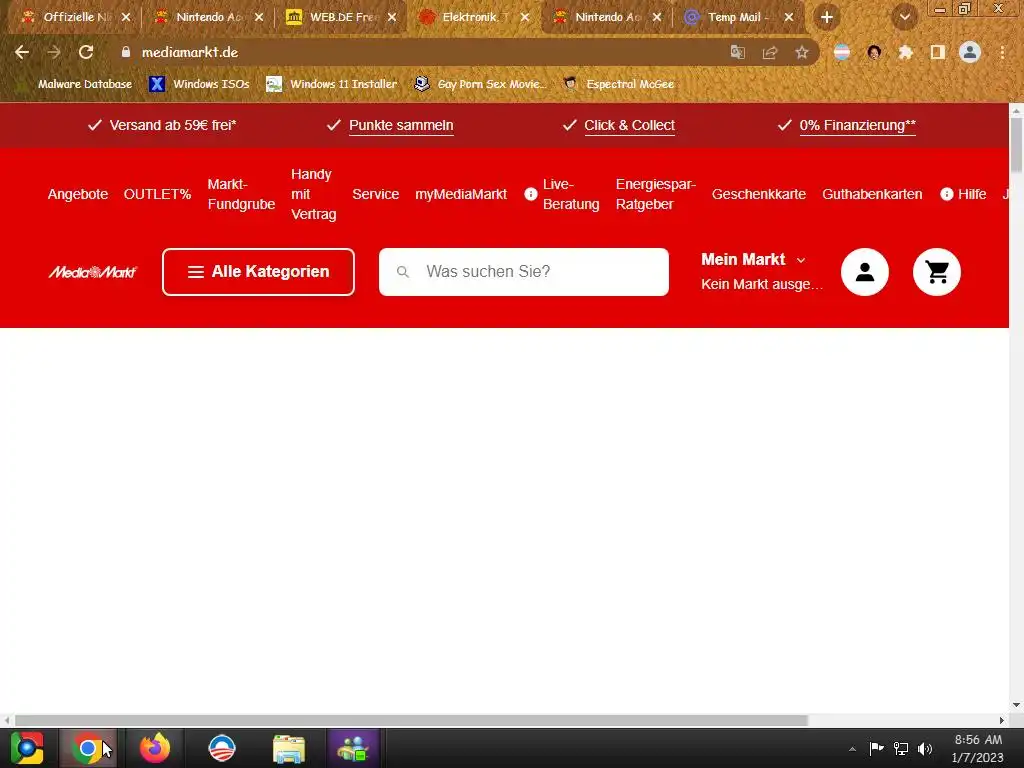This screenshot has width=1024, height=768.
Task: Open the shopping cart icon
Action: pyautogui.click(x=936, y=272)
